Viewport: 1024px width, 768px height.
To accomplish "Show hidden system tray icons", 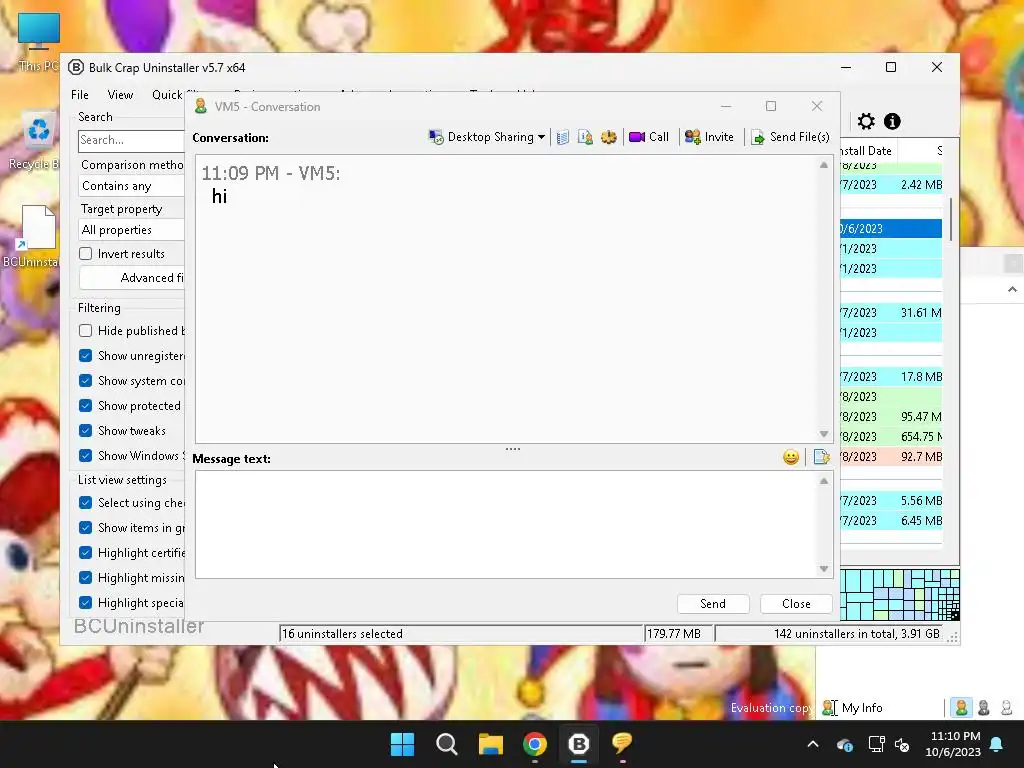I will 813,744.
